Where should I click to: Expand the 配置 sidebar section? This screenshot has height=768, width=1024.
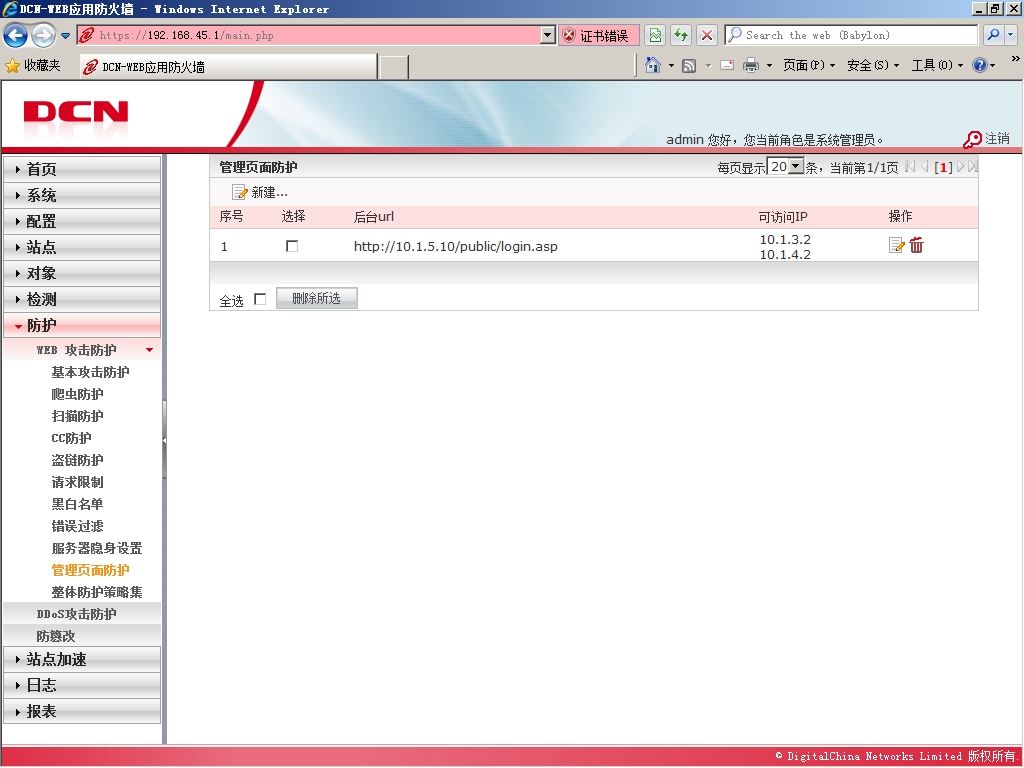pos(82,221)
